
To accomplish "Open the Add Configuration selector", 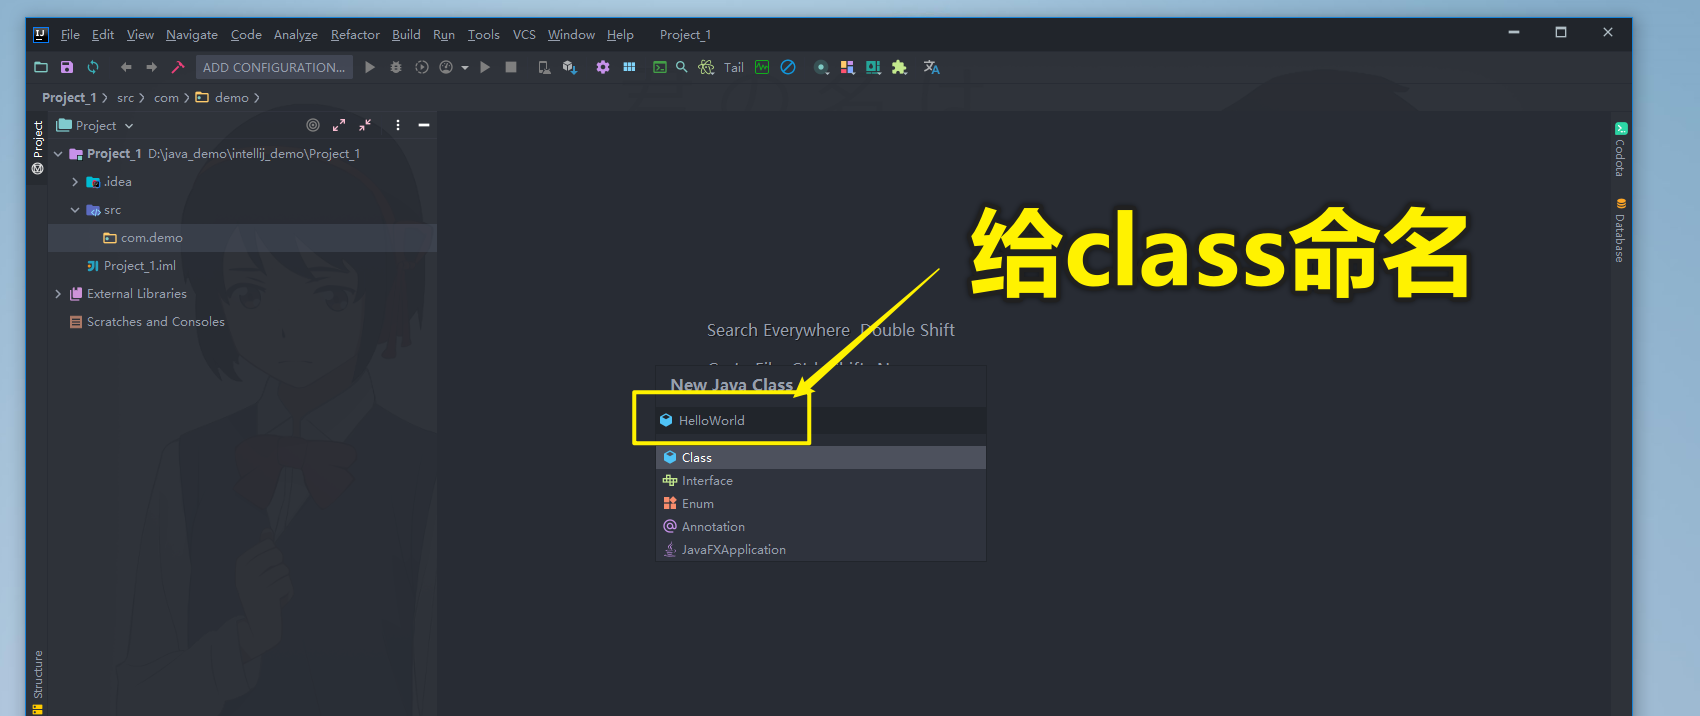I will [x=274, y=67].
